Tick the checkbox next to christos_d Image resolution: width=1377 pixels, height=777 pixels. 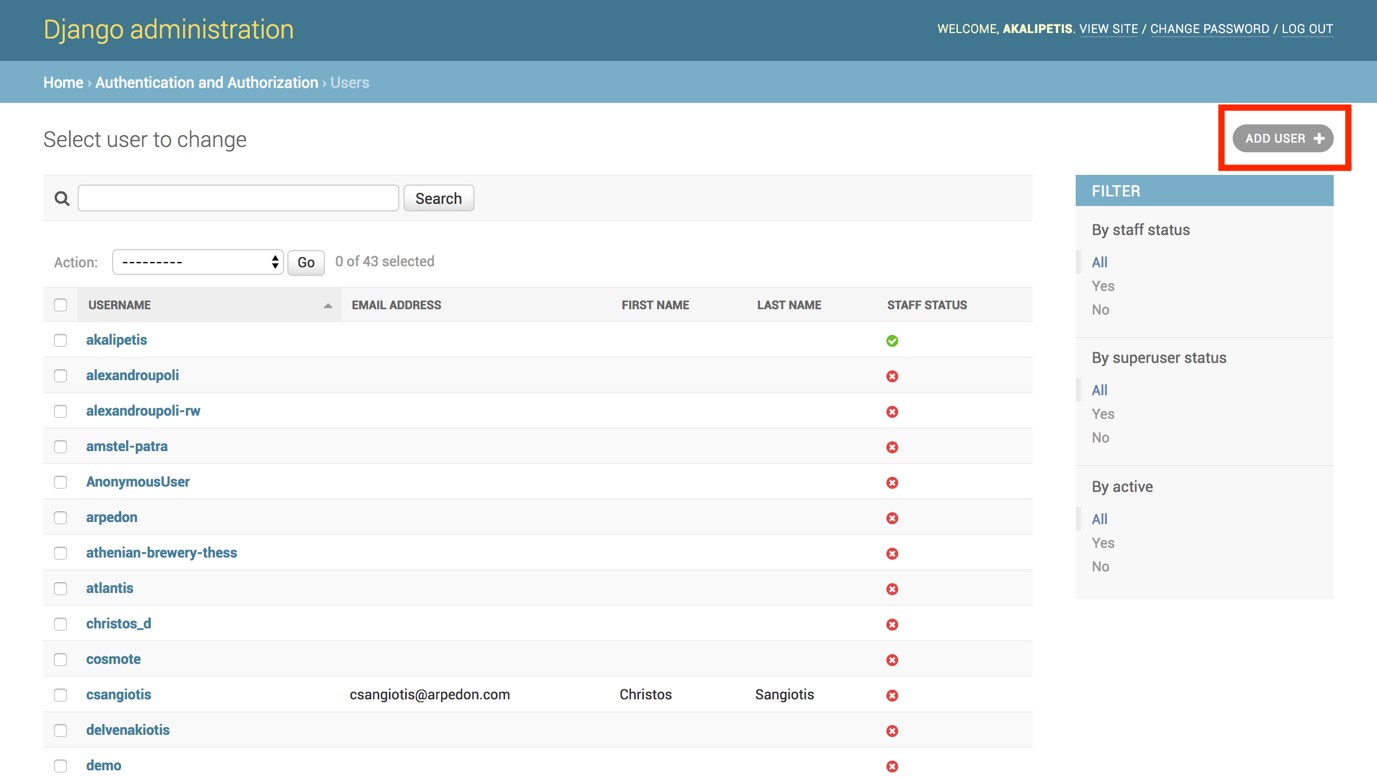(x=61, y=624)
